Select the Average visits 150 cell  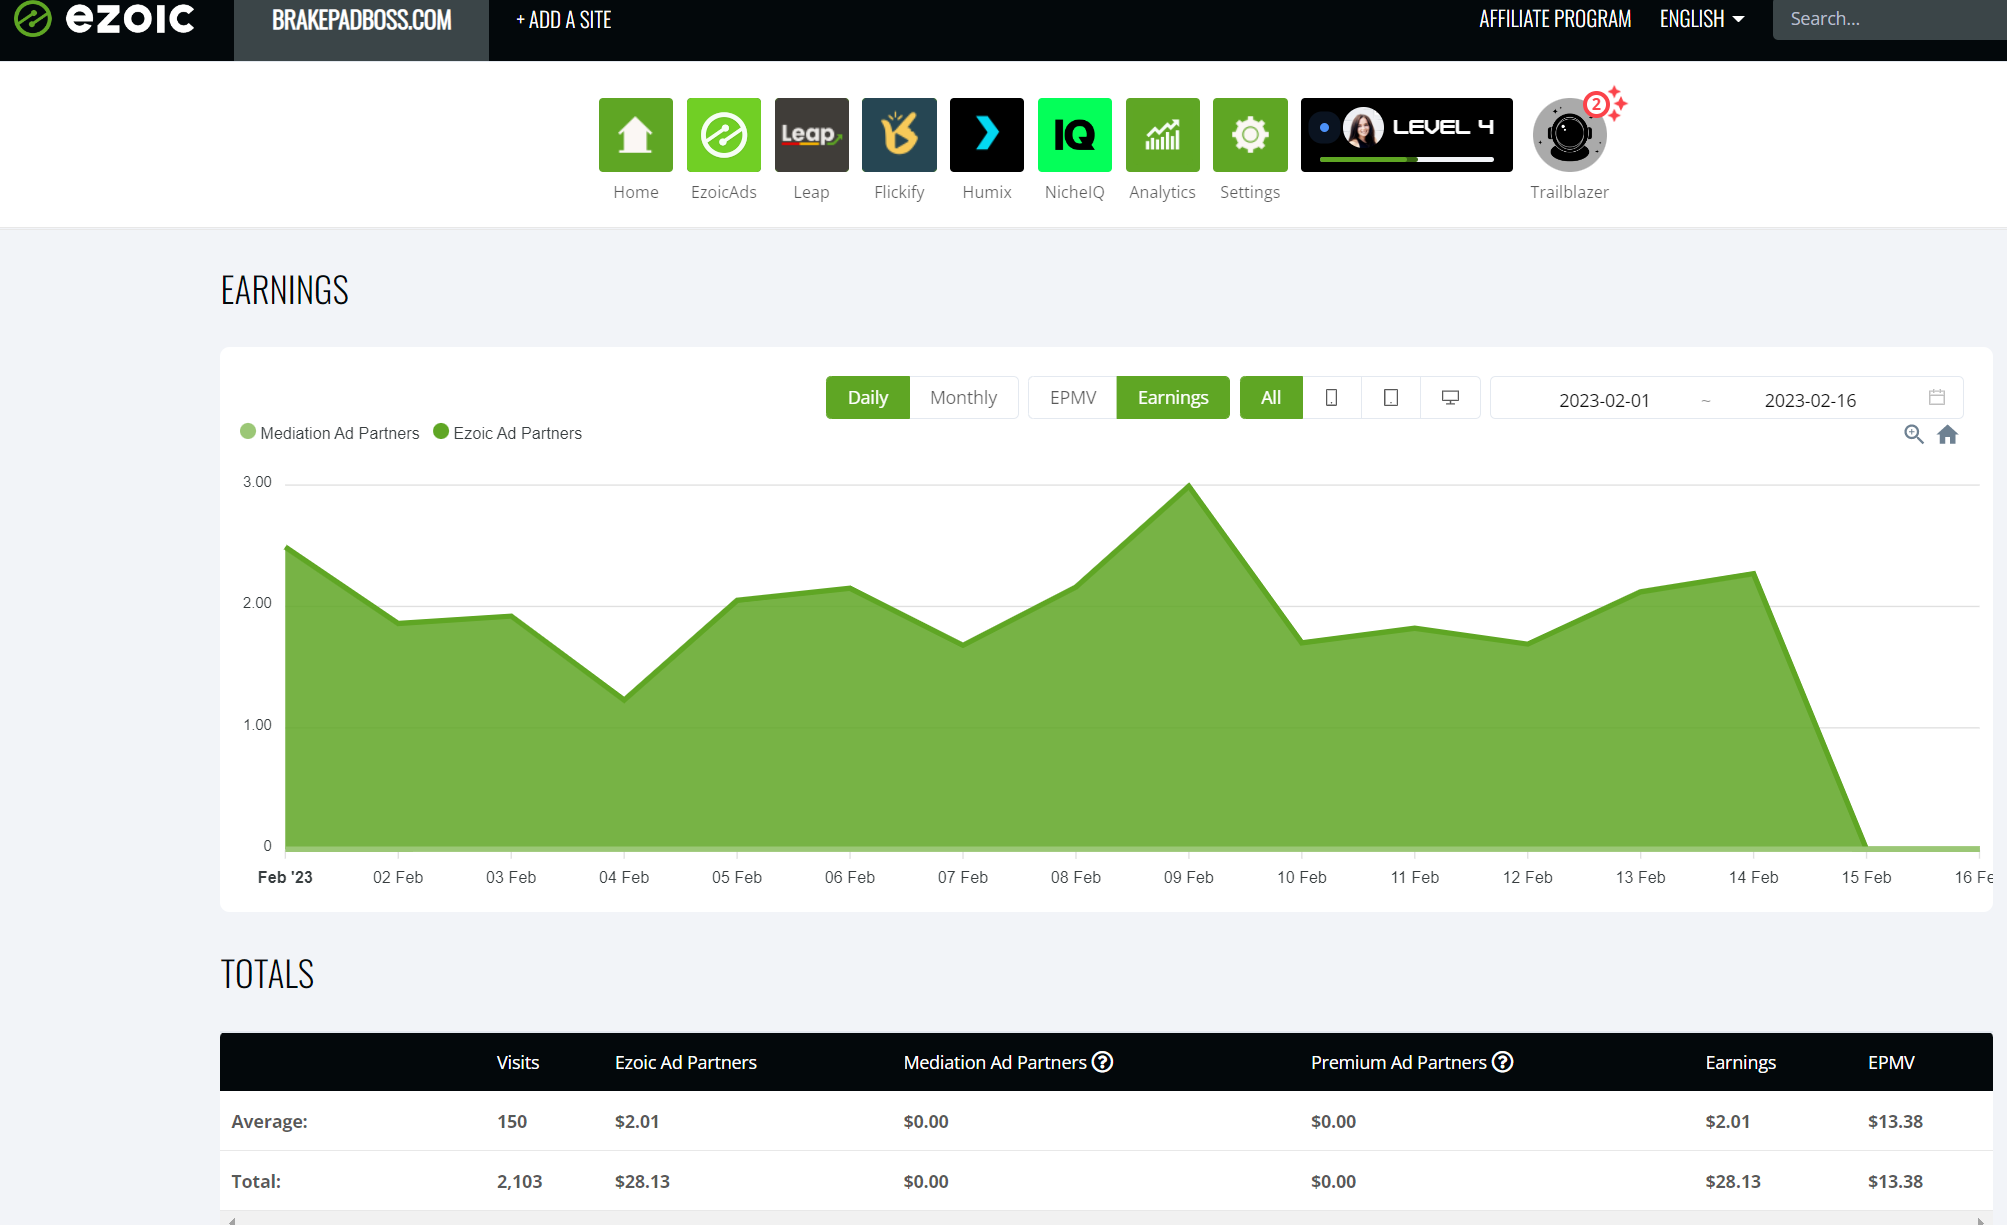[512, 1121]
